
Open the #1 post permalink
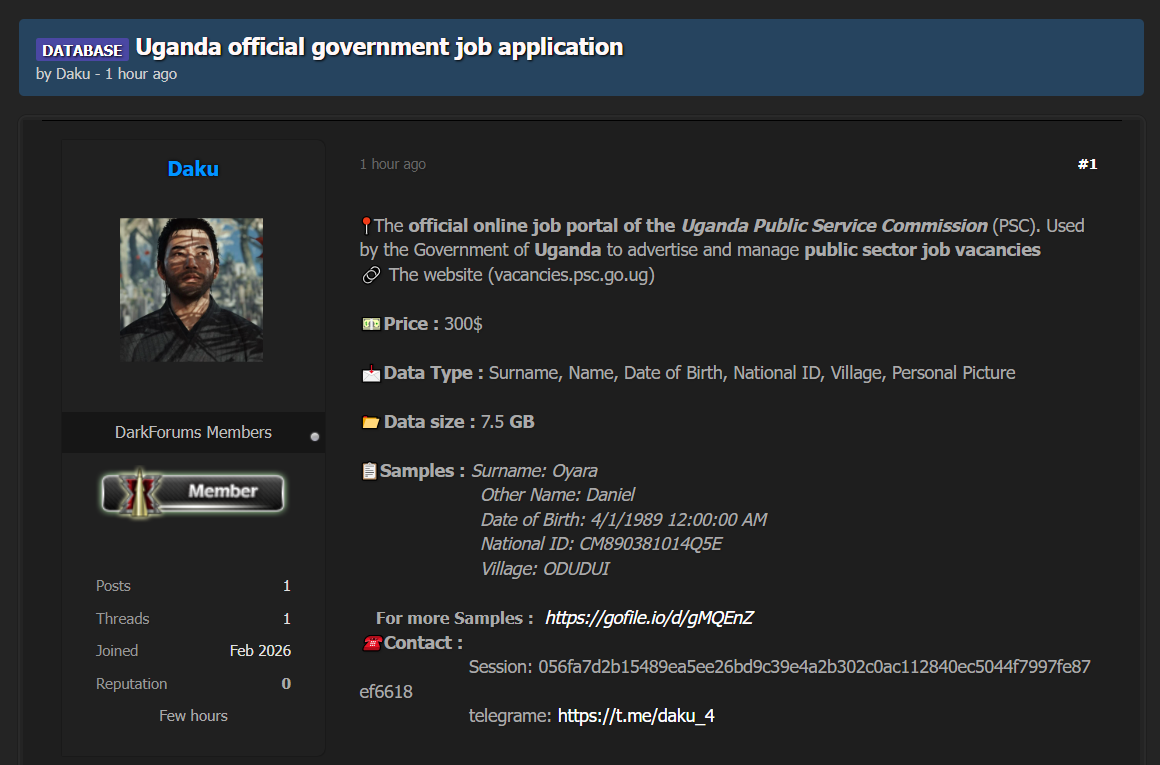pos(1087,164)
